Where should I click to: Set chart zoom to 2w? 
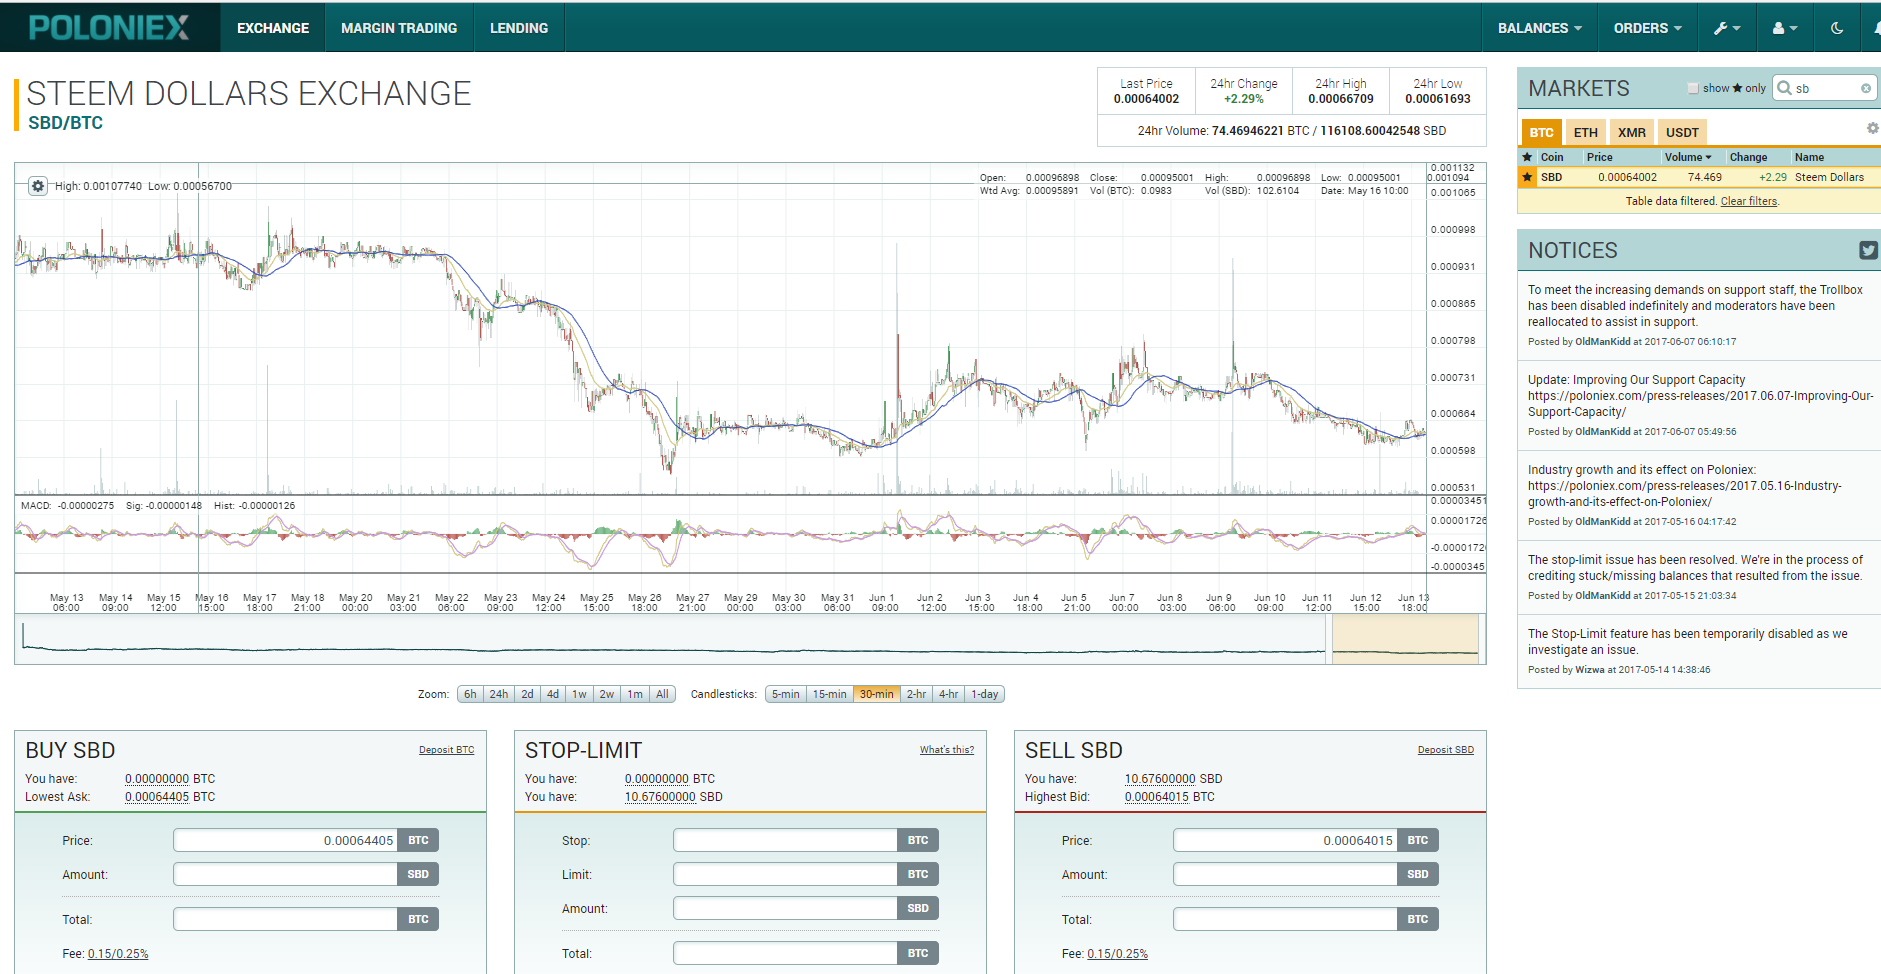click(x=607, y=694)
